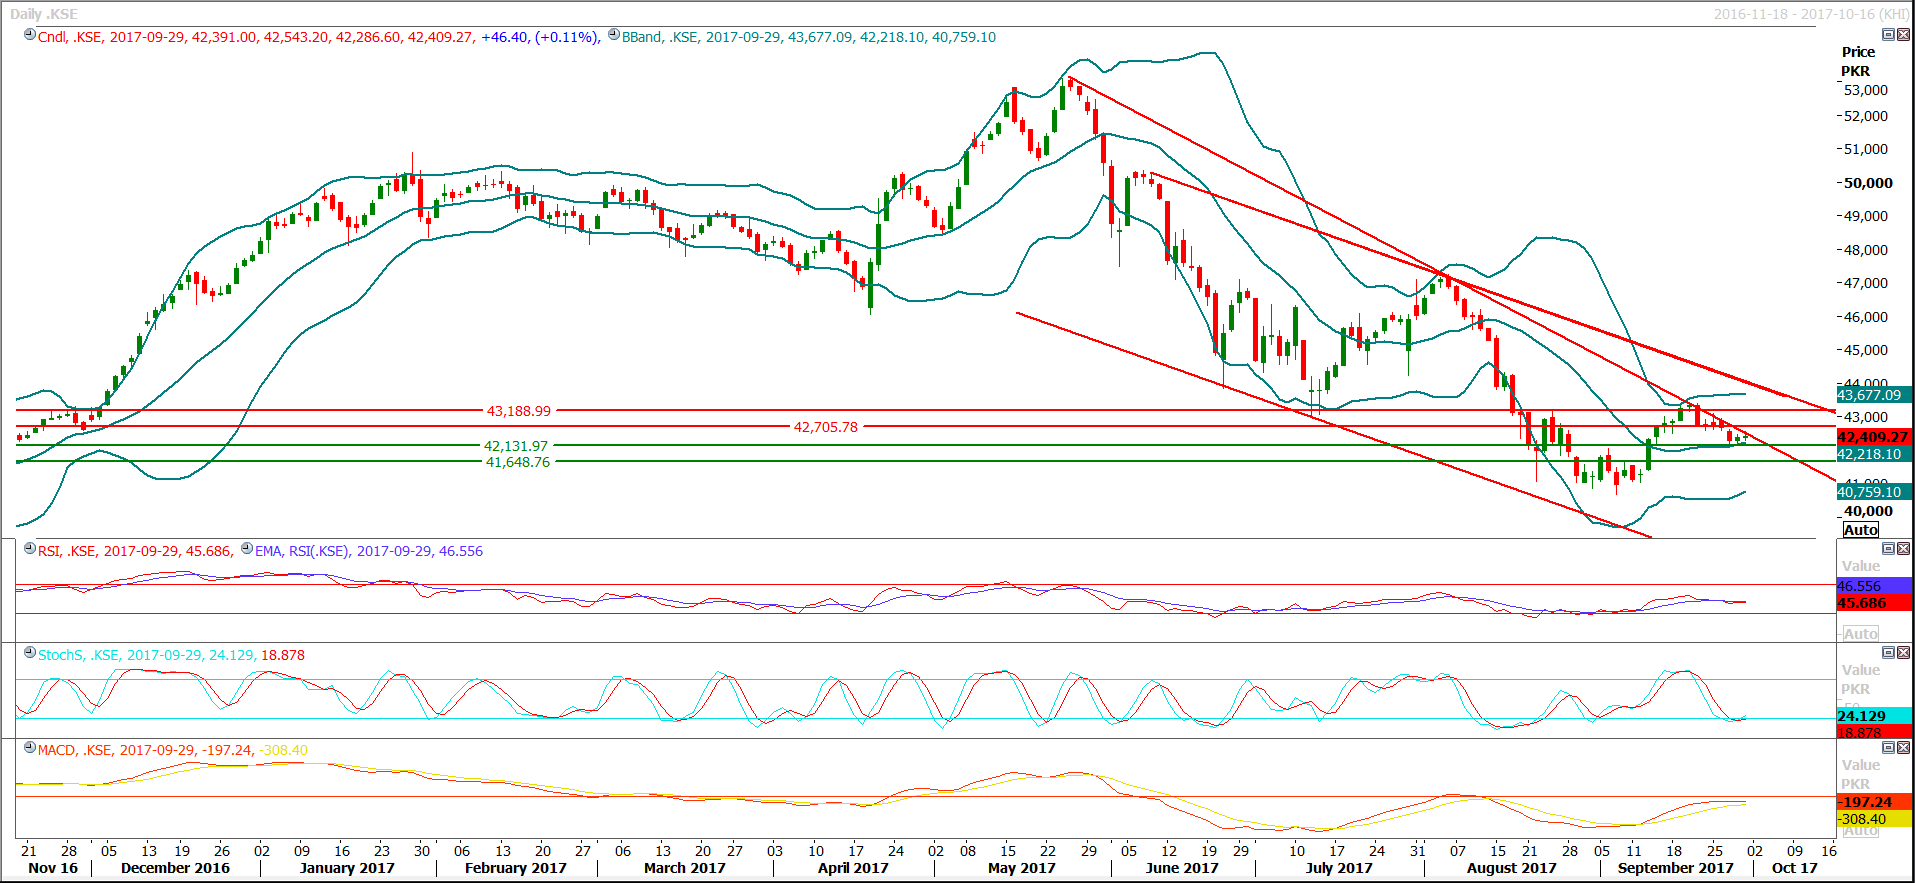Click the clock icon beside RSI label
The image size is (1915, 883).
(30, 549)
